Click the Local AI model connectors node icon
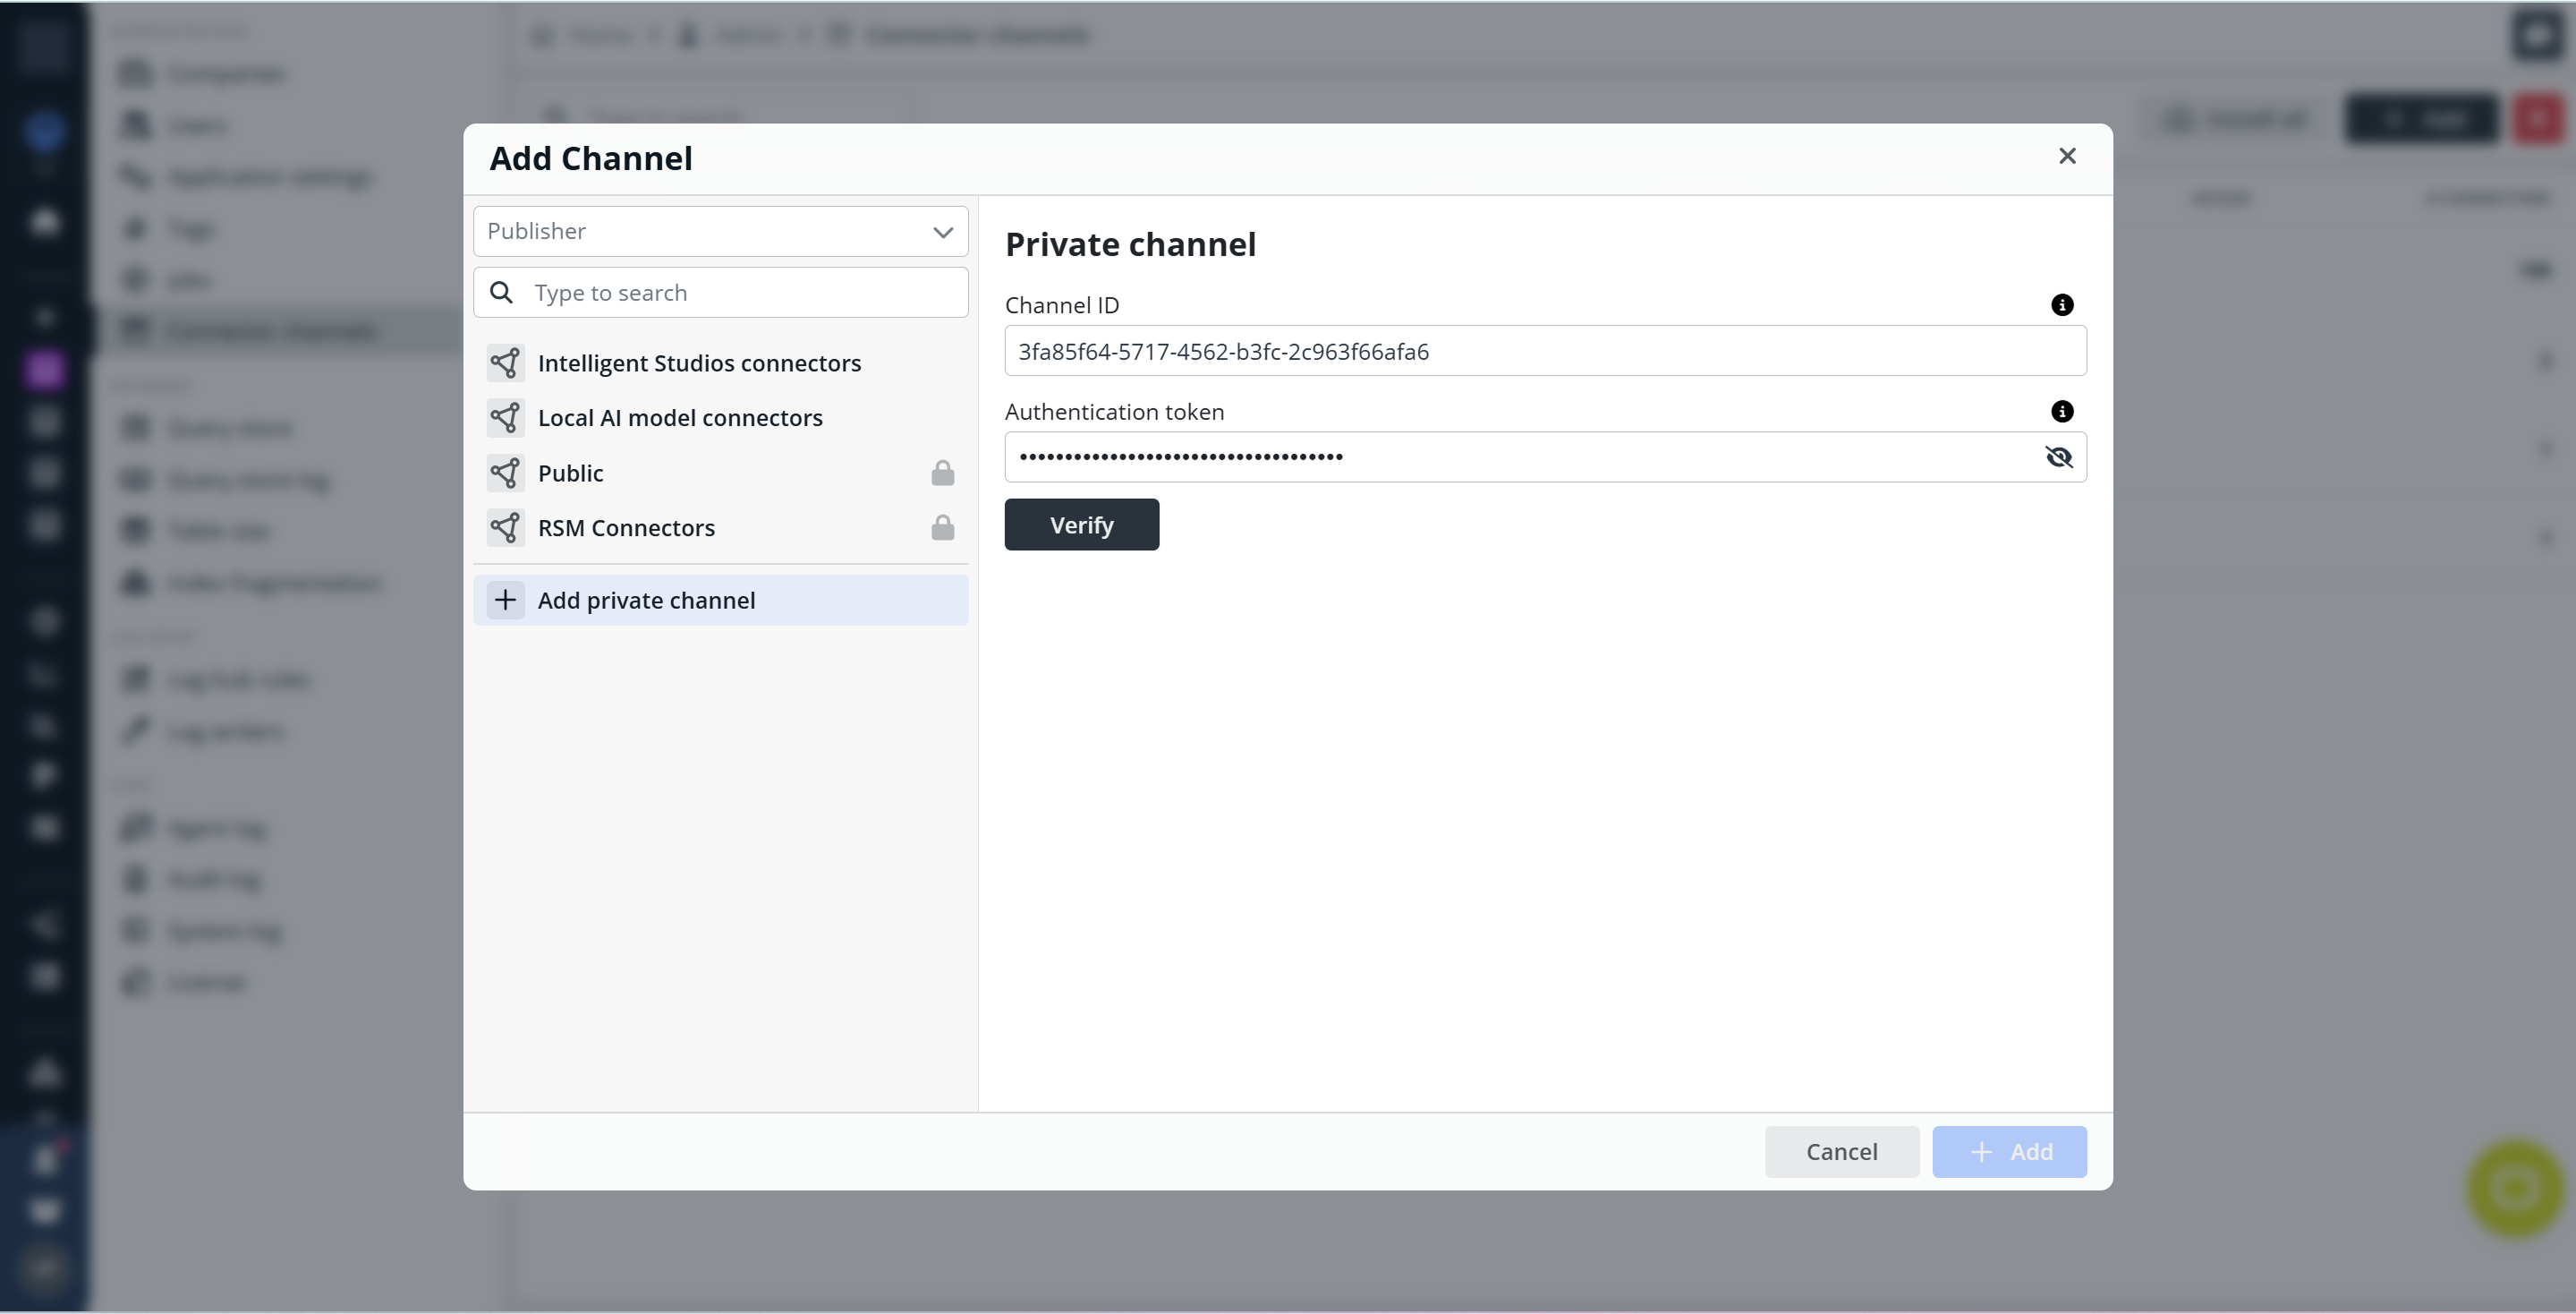The image size is (2576, 1314). (506, 417)
